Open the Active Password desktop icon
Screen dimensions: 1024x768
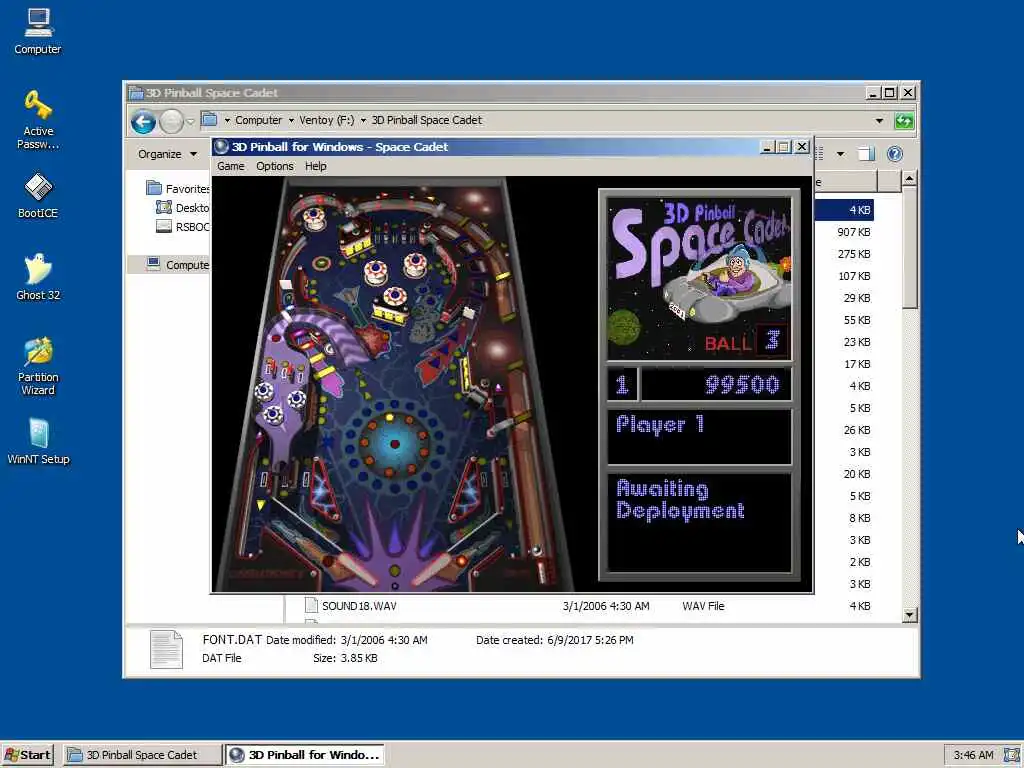point(38,119)
